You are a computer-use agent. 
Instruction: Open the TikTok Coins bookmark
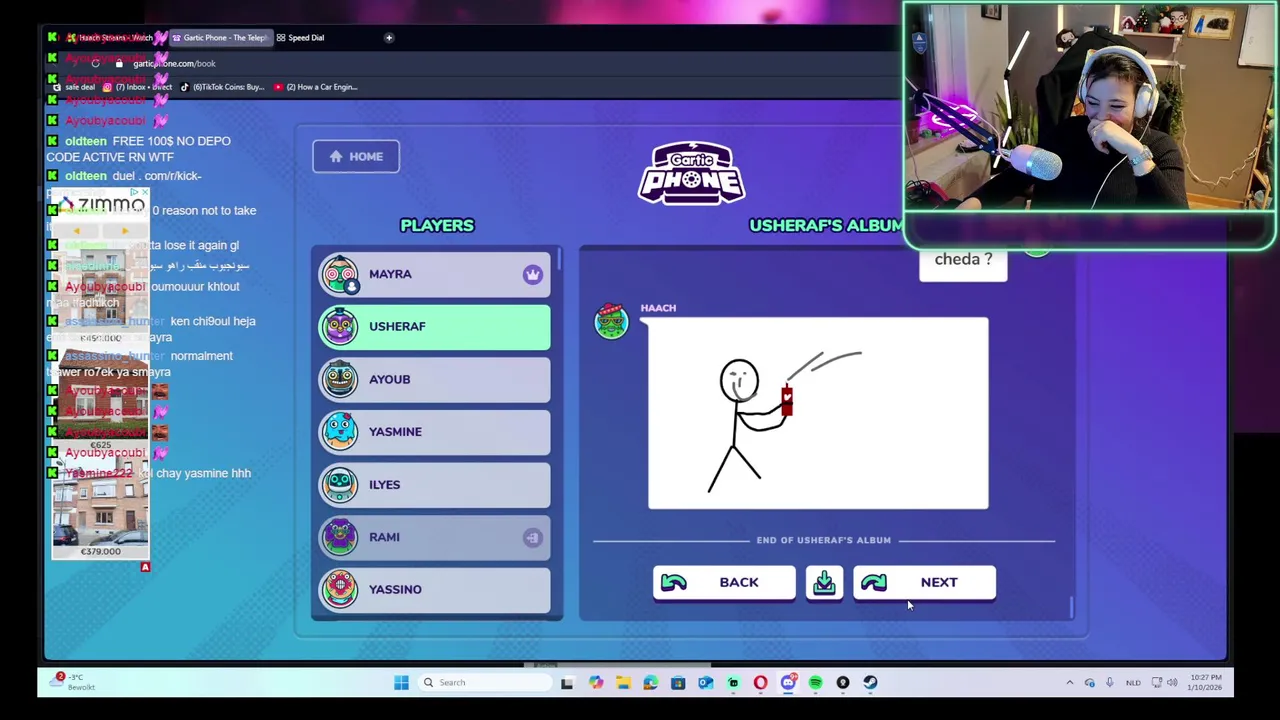tap(222, 87)
